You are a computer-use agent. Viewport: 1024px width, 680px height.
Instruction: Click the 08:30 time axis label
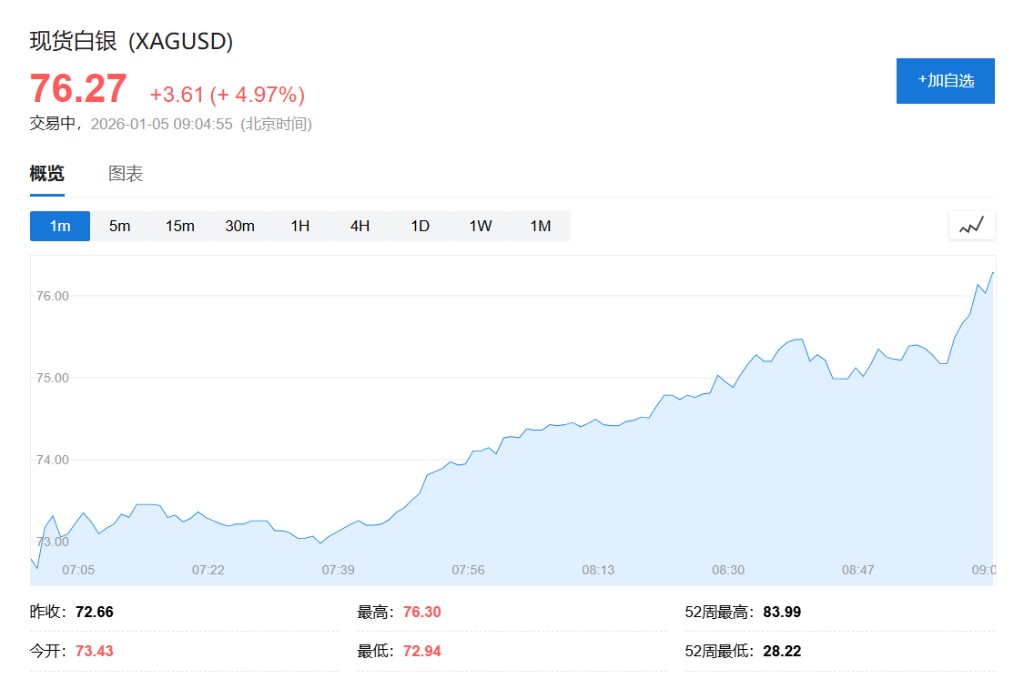(728, 570)
